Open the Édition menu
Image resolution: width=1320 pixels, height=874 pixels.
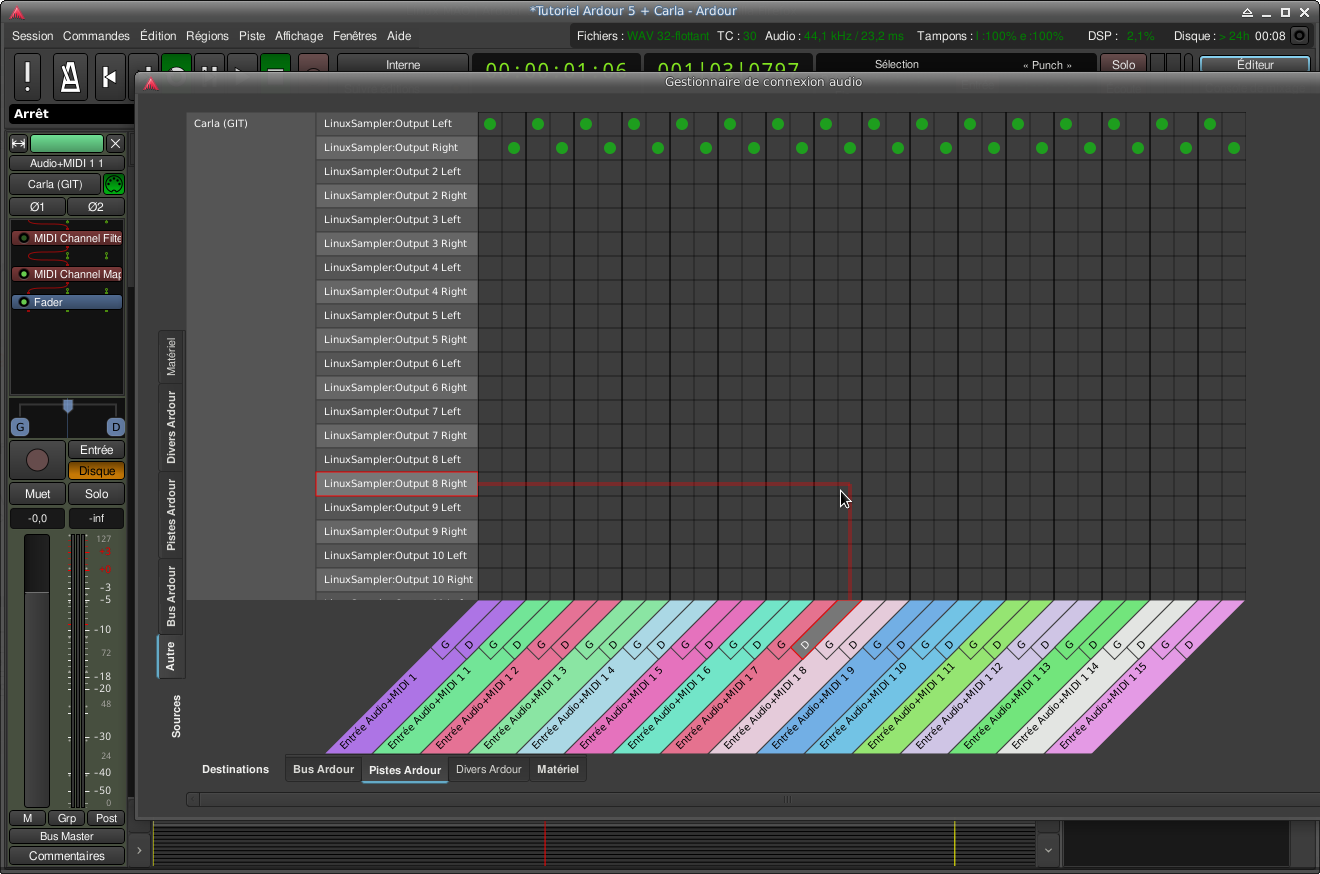click(158, 36)
